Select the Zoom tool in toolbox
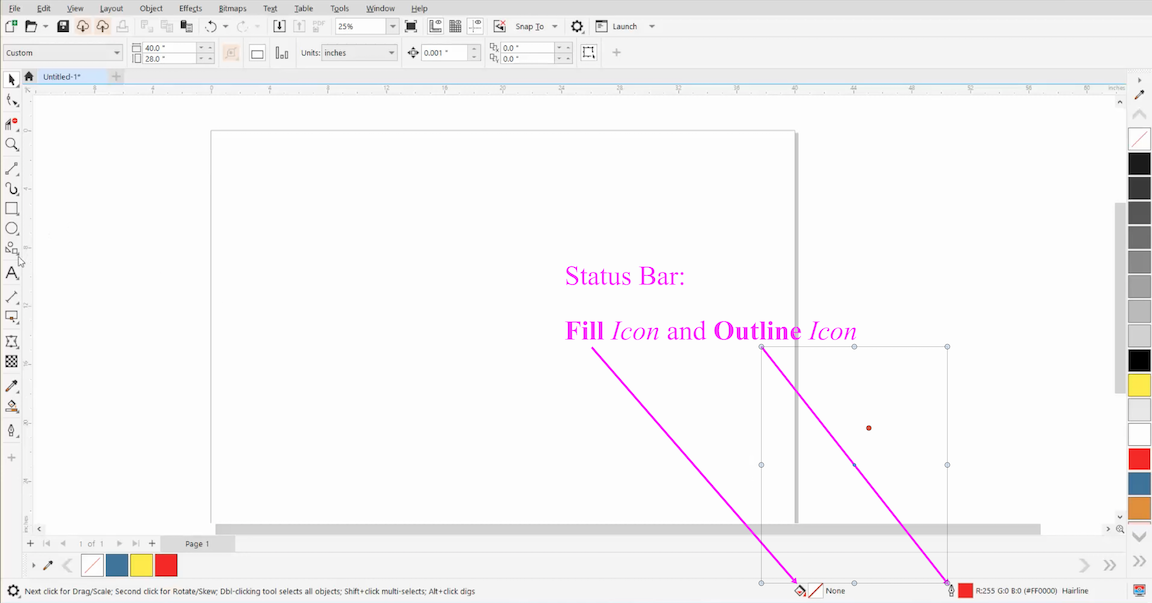This screenshot has height=603, width=1152. pyautogui.click(x=12, y=145)
